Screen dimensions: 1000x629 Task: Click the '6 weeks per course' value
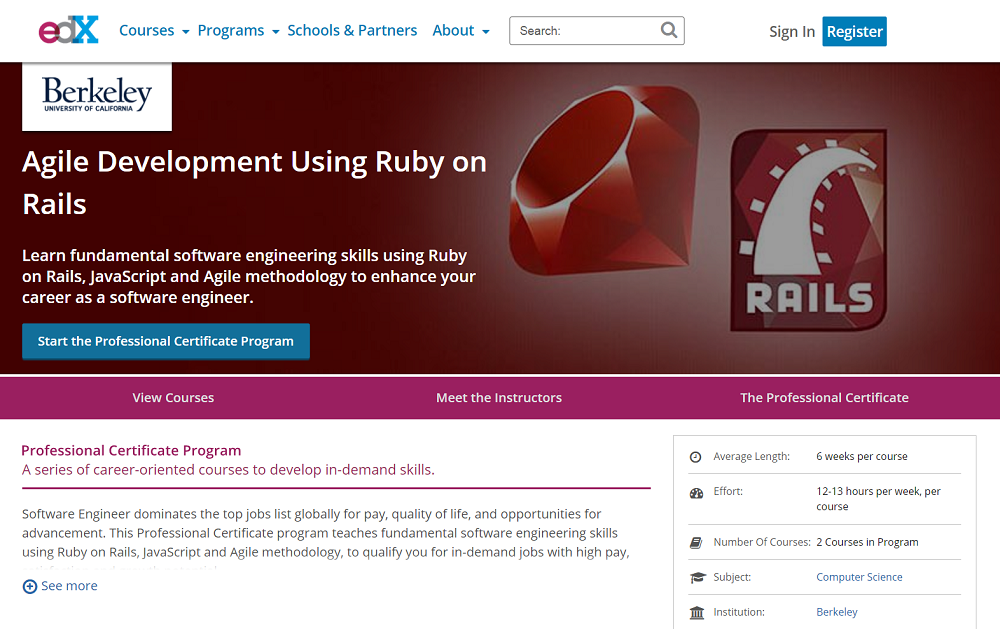[862, 456]
